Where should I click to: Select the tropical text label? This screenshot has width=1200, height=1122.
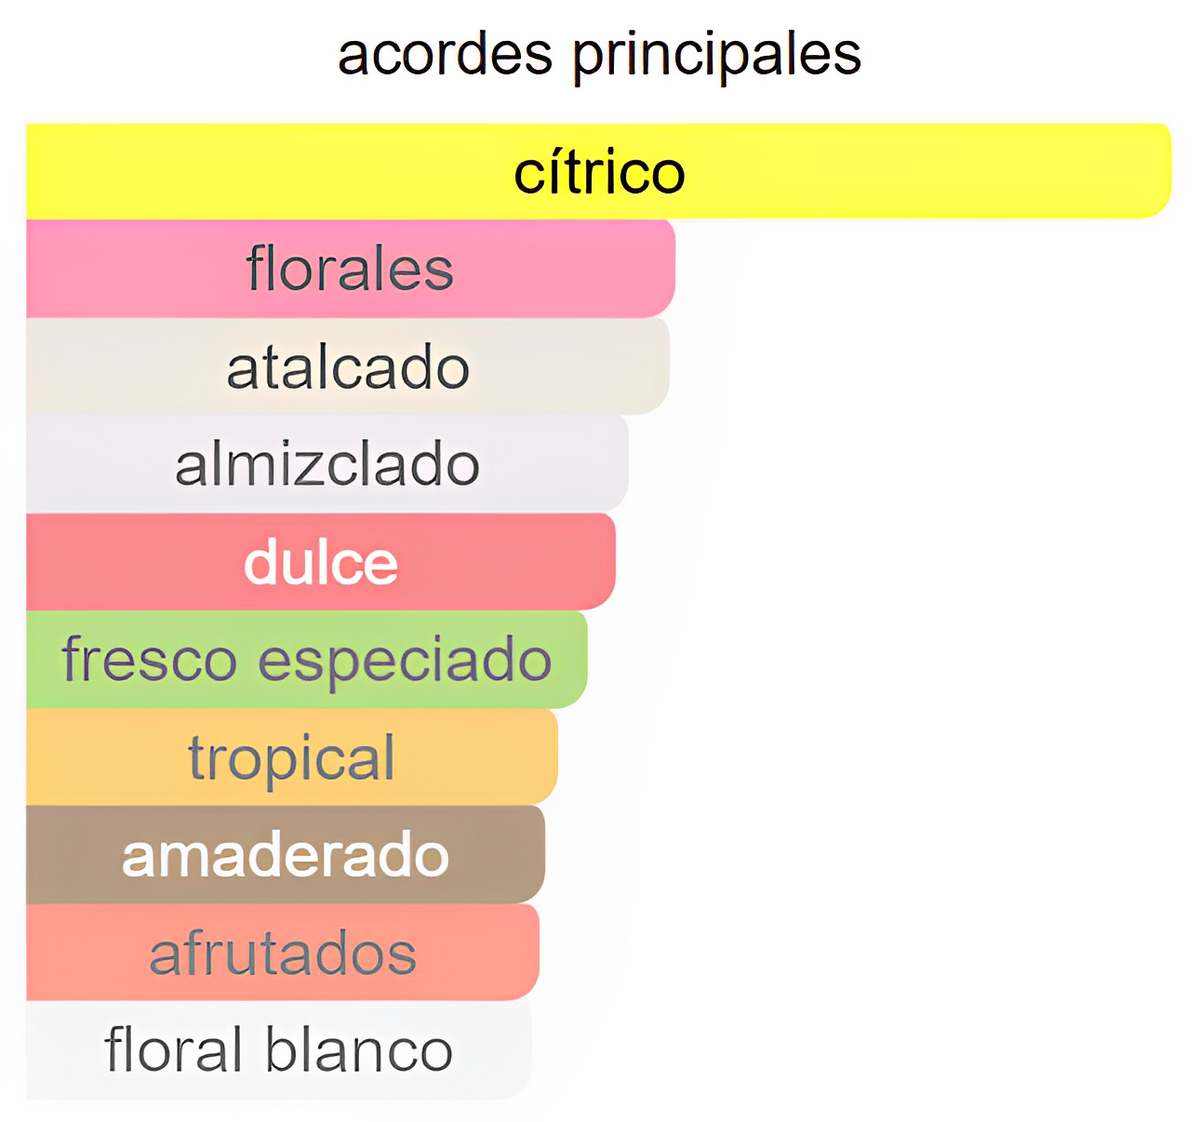(292, 759)
